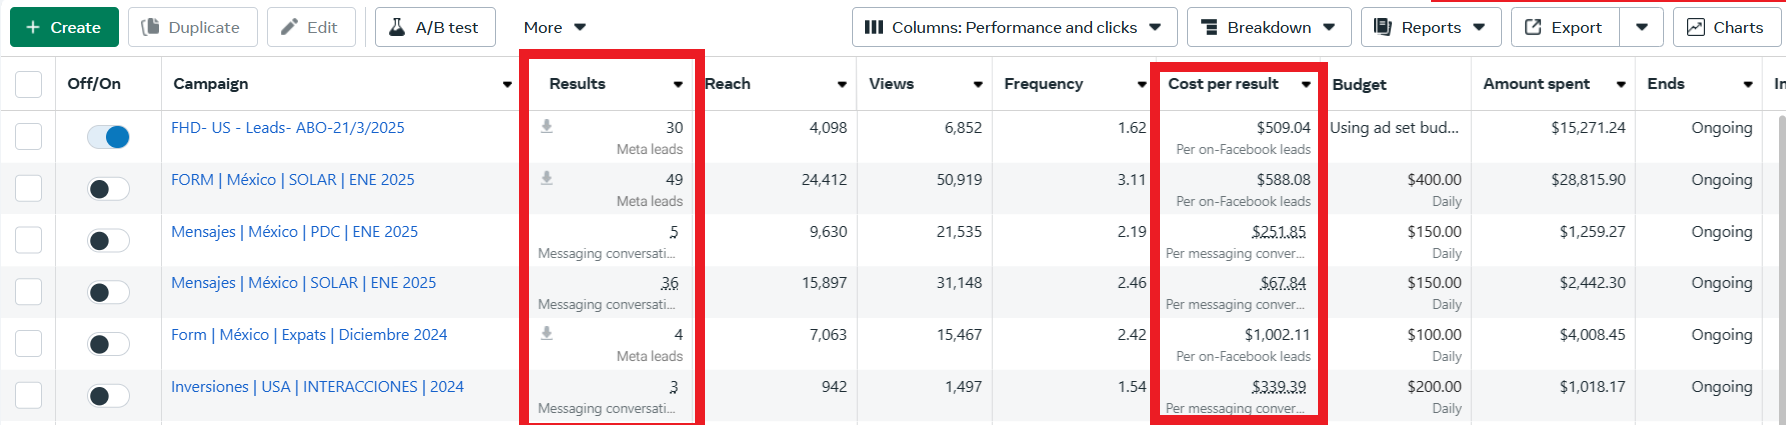Expand the Export options arrow
The height and width of the screenshot is (425, 1786).
pos(1642,27)
